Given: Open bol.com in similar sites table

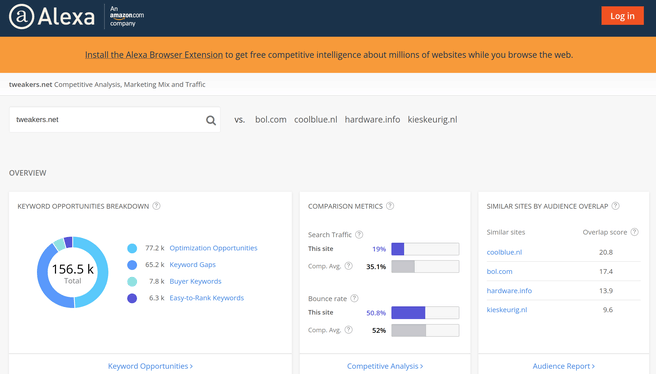Looking at the screenshot, I should [x=499, y=272].
